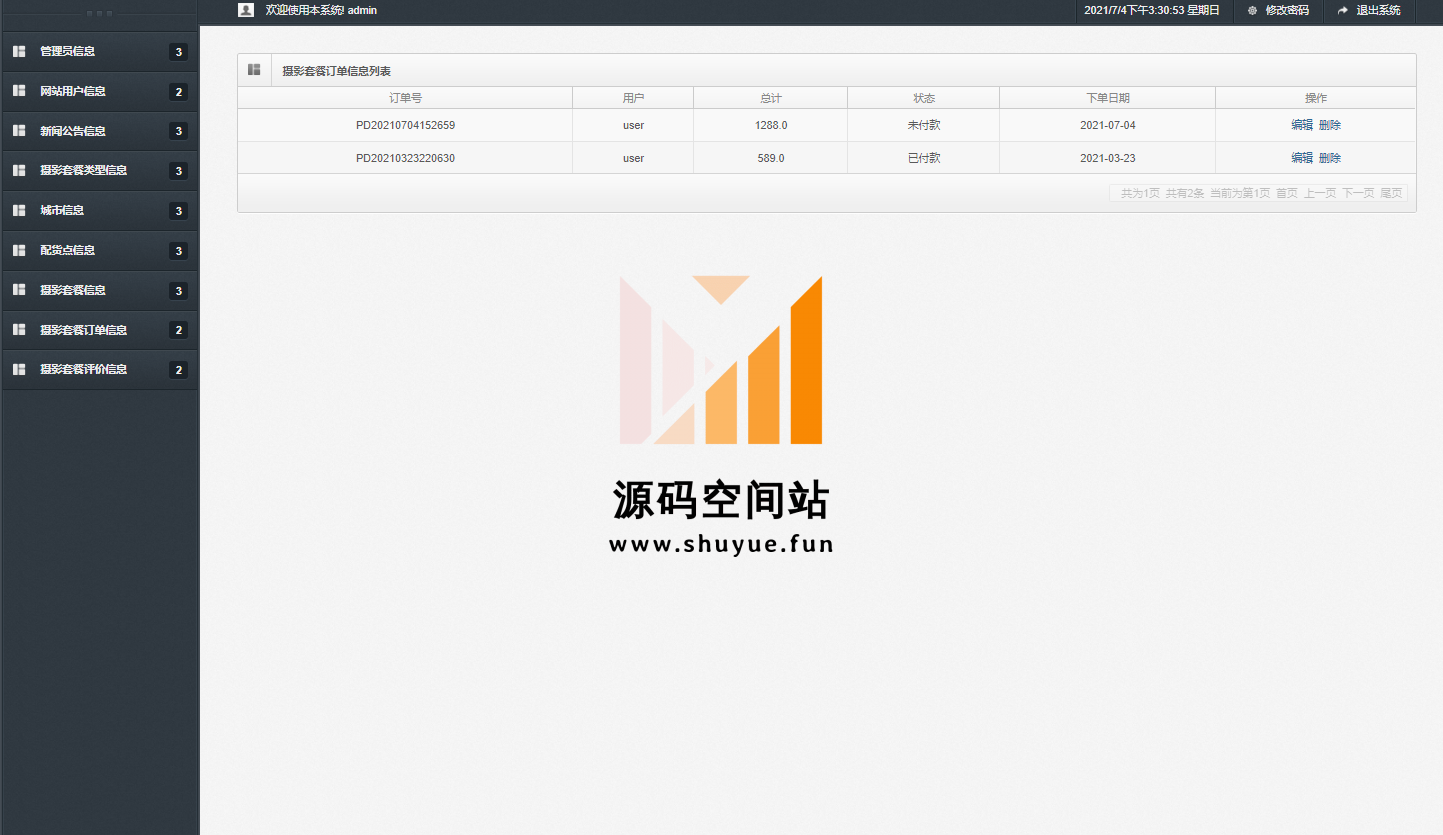Click the 摄影套餐评价信息 sidebar icon
1443x835 pixels.
pos(19,370)
